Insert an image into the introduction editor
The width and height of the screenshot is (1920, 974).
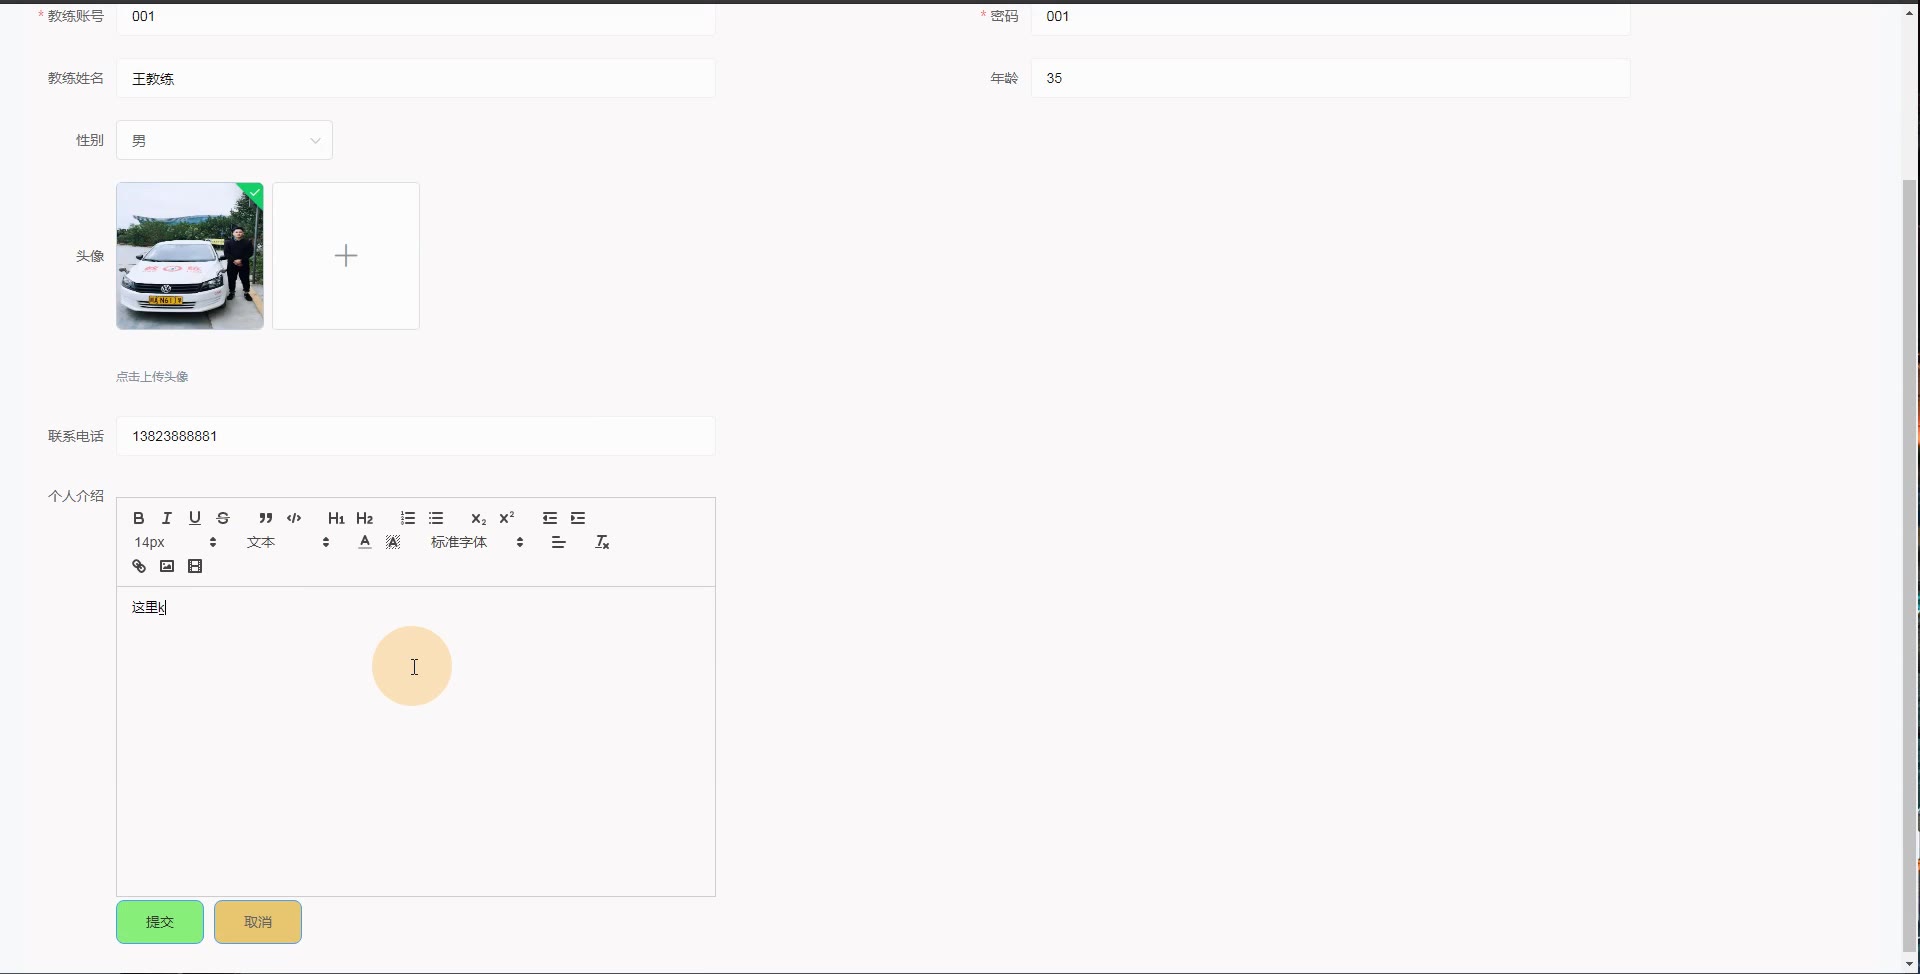[167, 566]
